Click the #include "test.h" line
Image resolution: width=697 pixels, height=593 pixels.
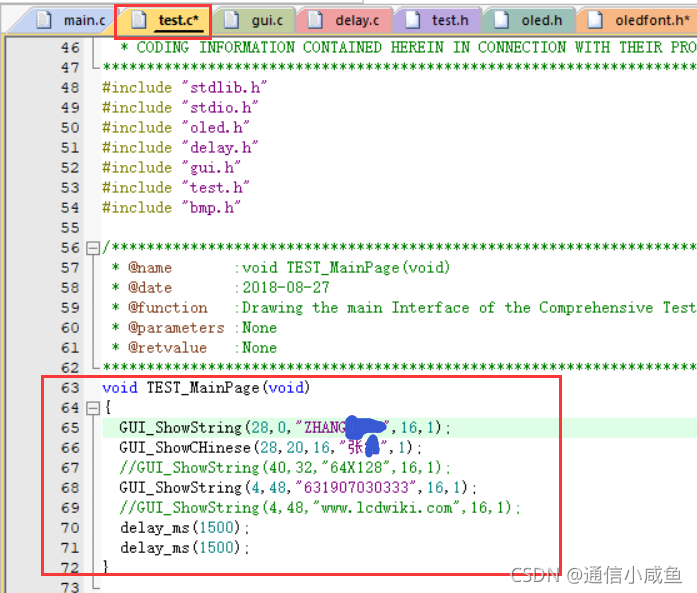click(176, 188)
